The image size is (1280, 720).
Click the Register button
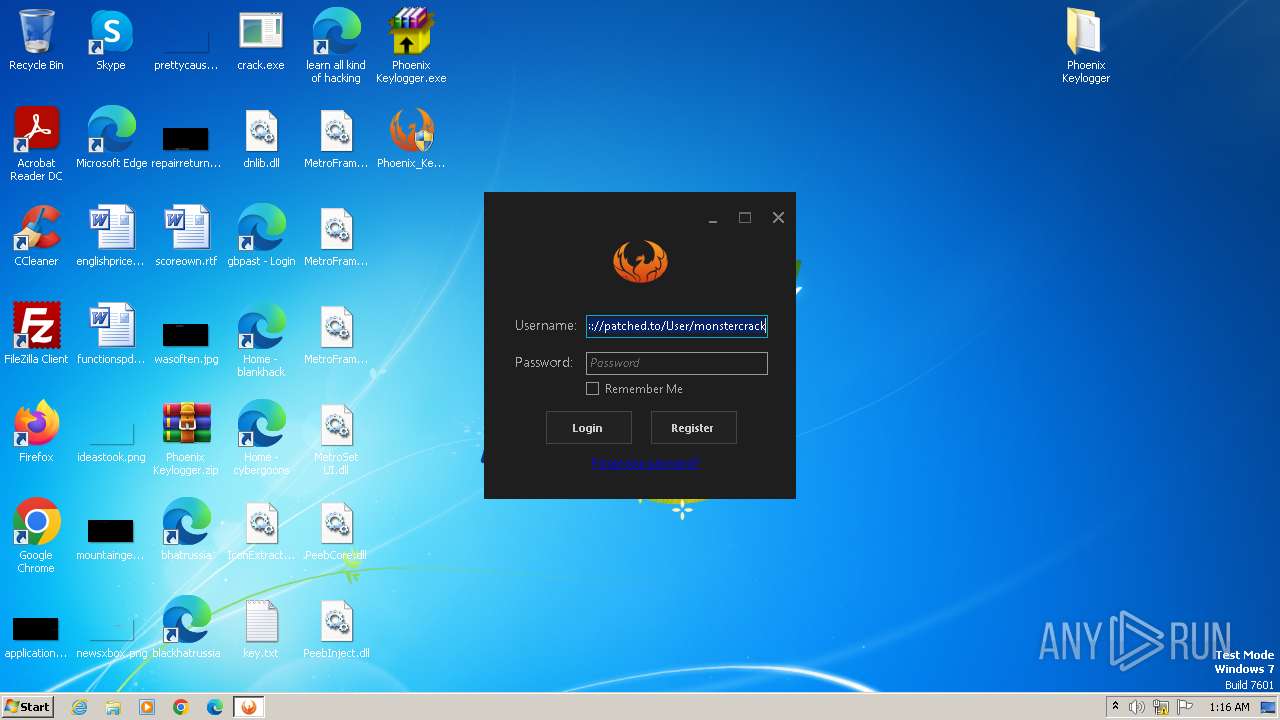[693, 428]
